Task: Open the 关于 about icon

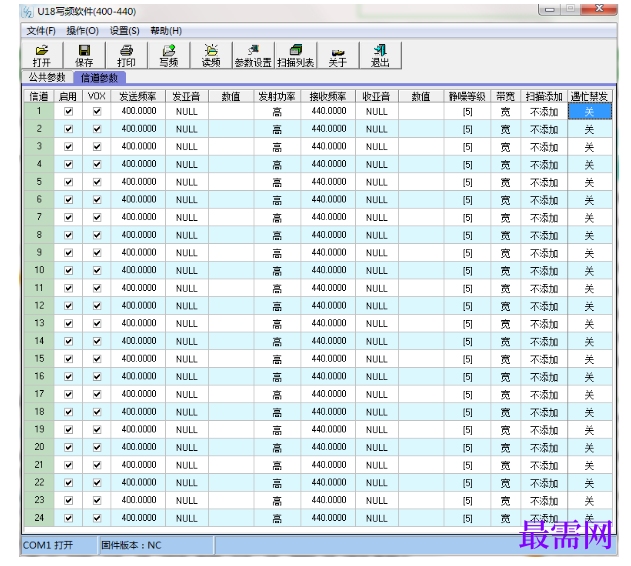Action: pos(338,56)
